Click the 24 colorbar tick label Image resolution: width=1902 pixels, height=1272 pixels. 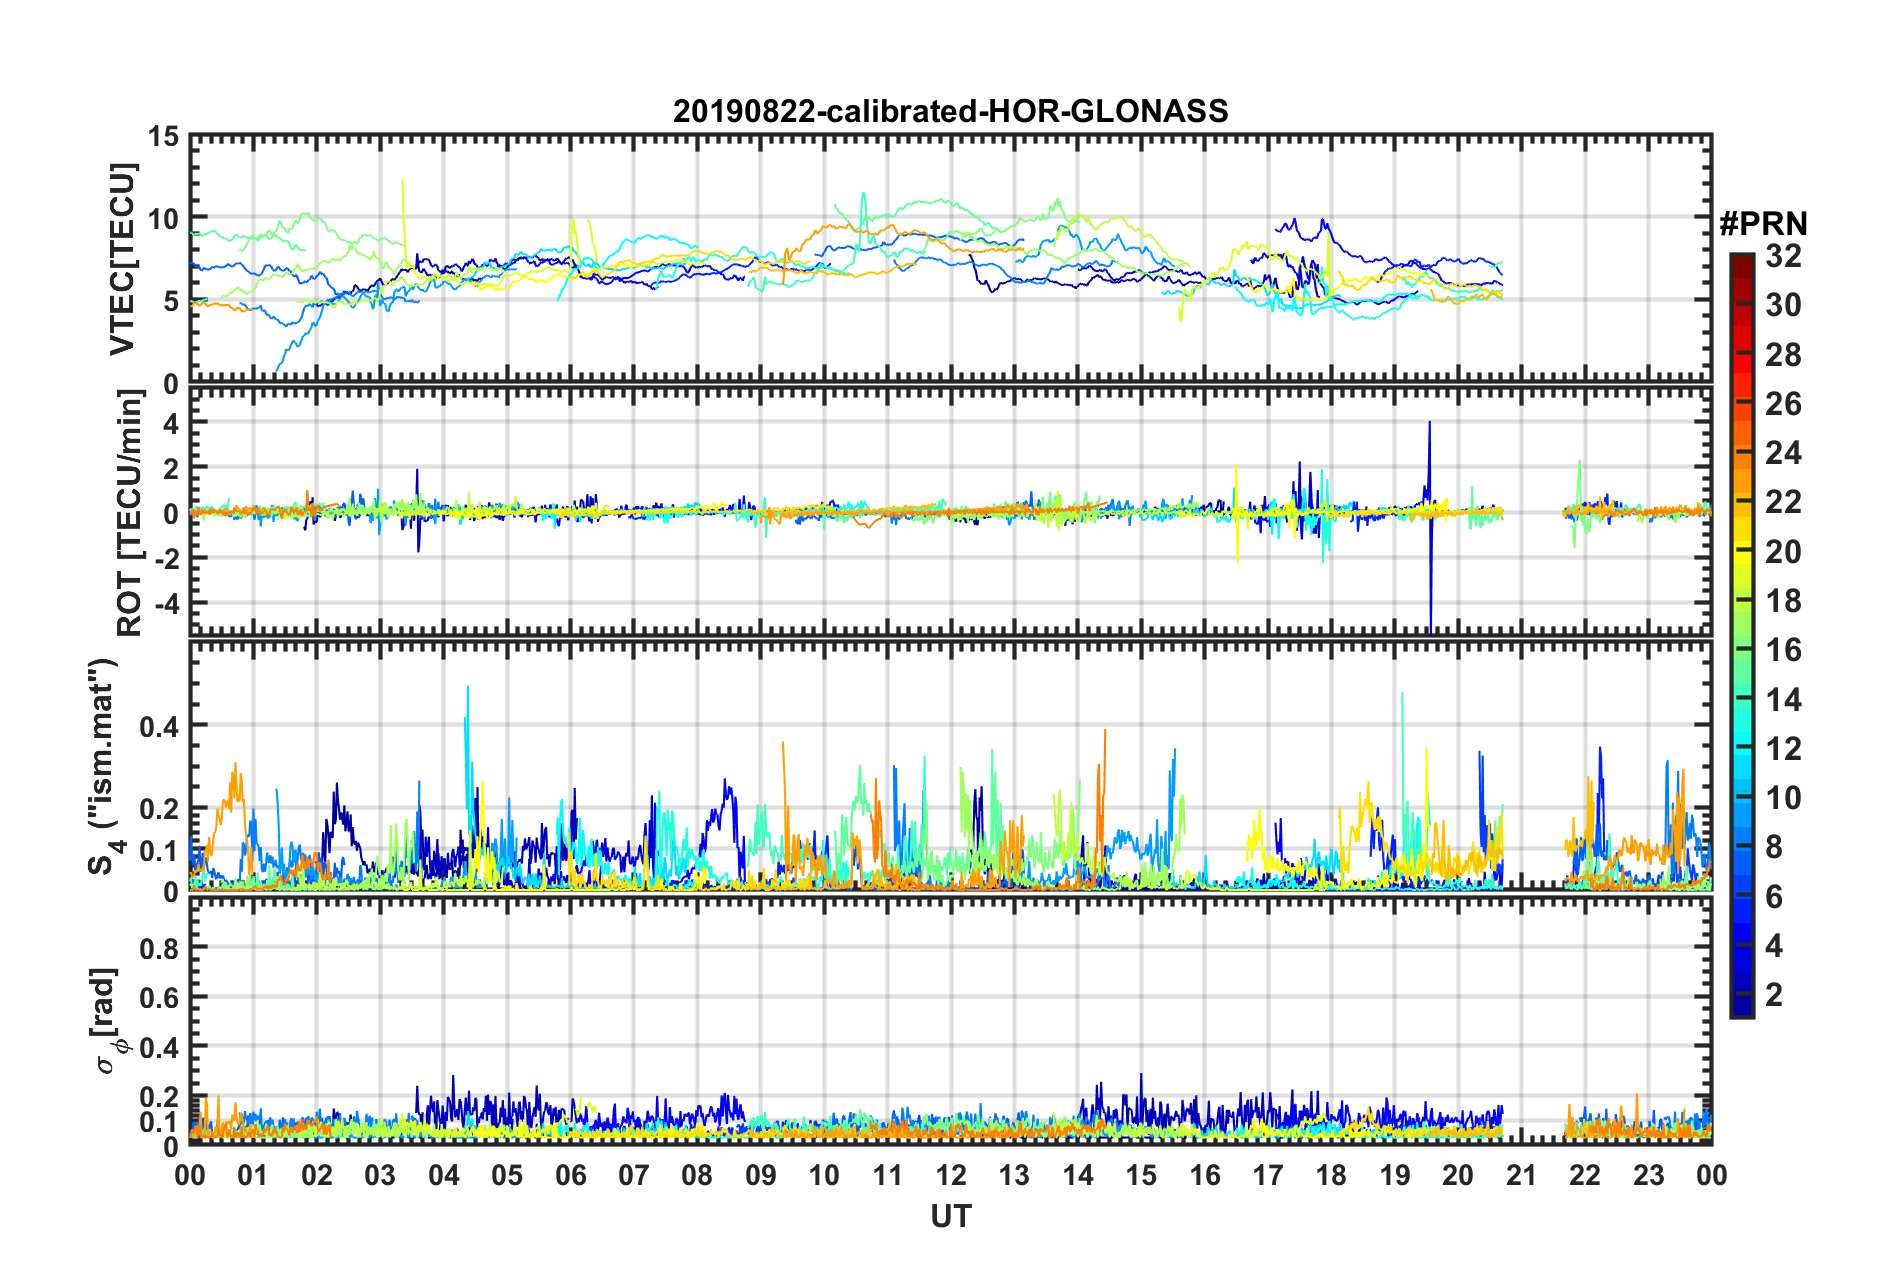tap(1783, 453)
